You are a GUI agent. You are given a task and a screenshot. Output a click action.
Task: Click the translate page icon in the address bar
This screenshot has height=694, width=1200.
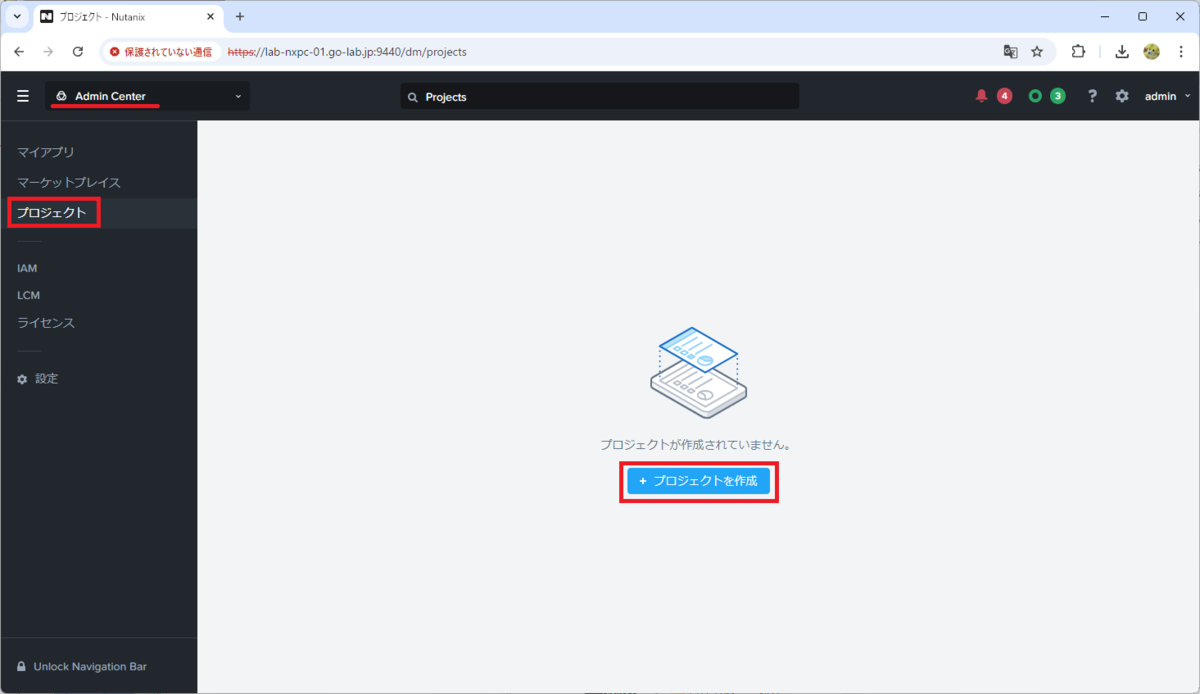[1010, 51]
